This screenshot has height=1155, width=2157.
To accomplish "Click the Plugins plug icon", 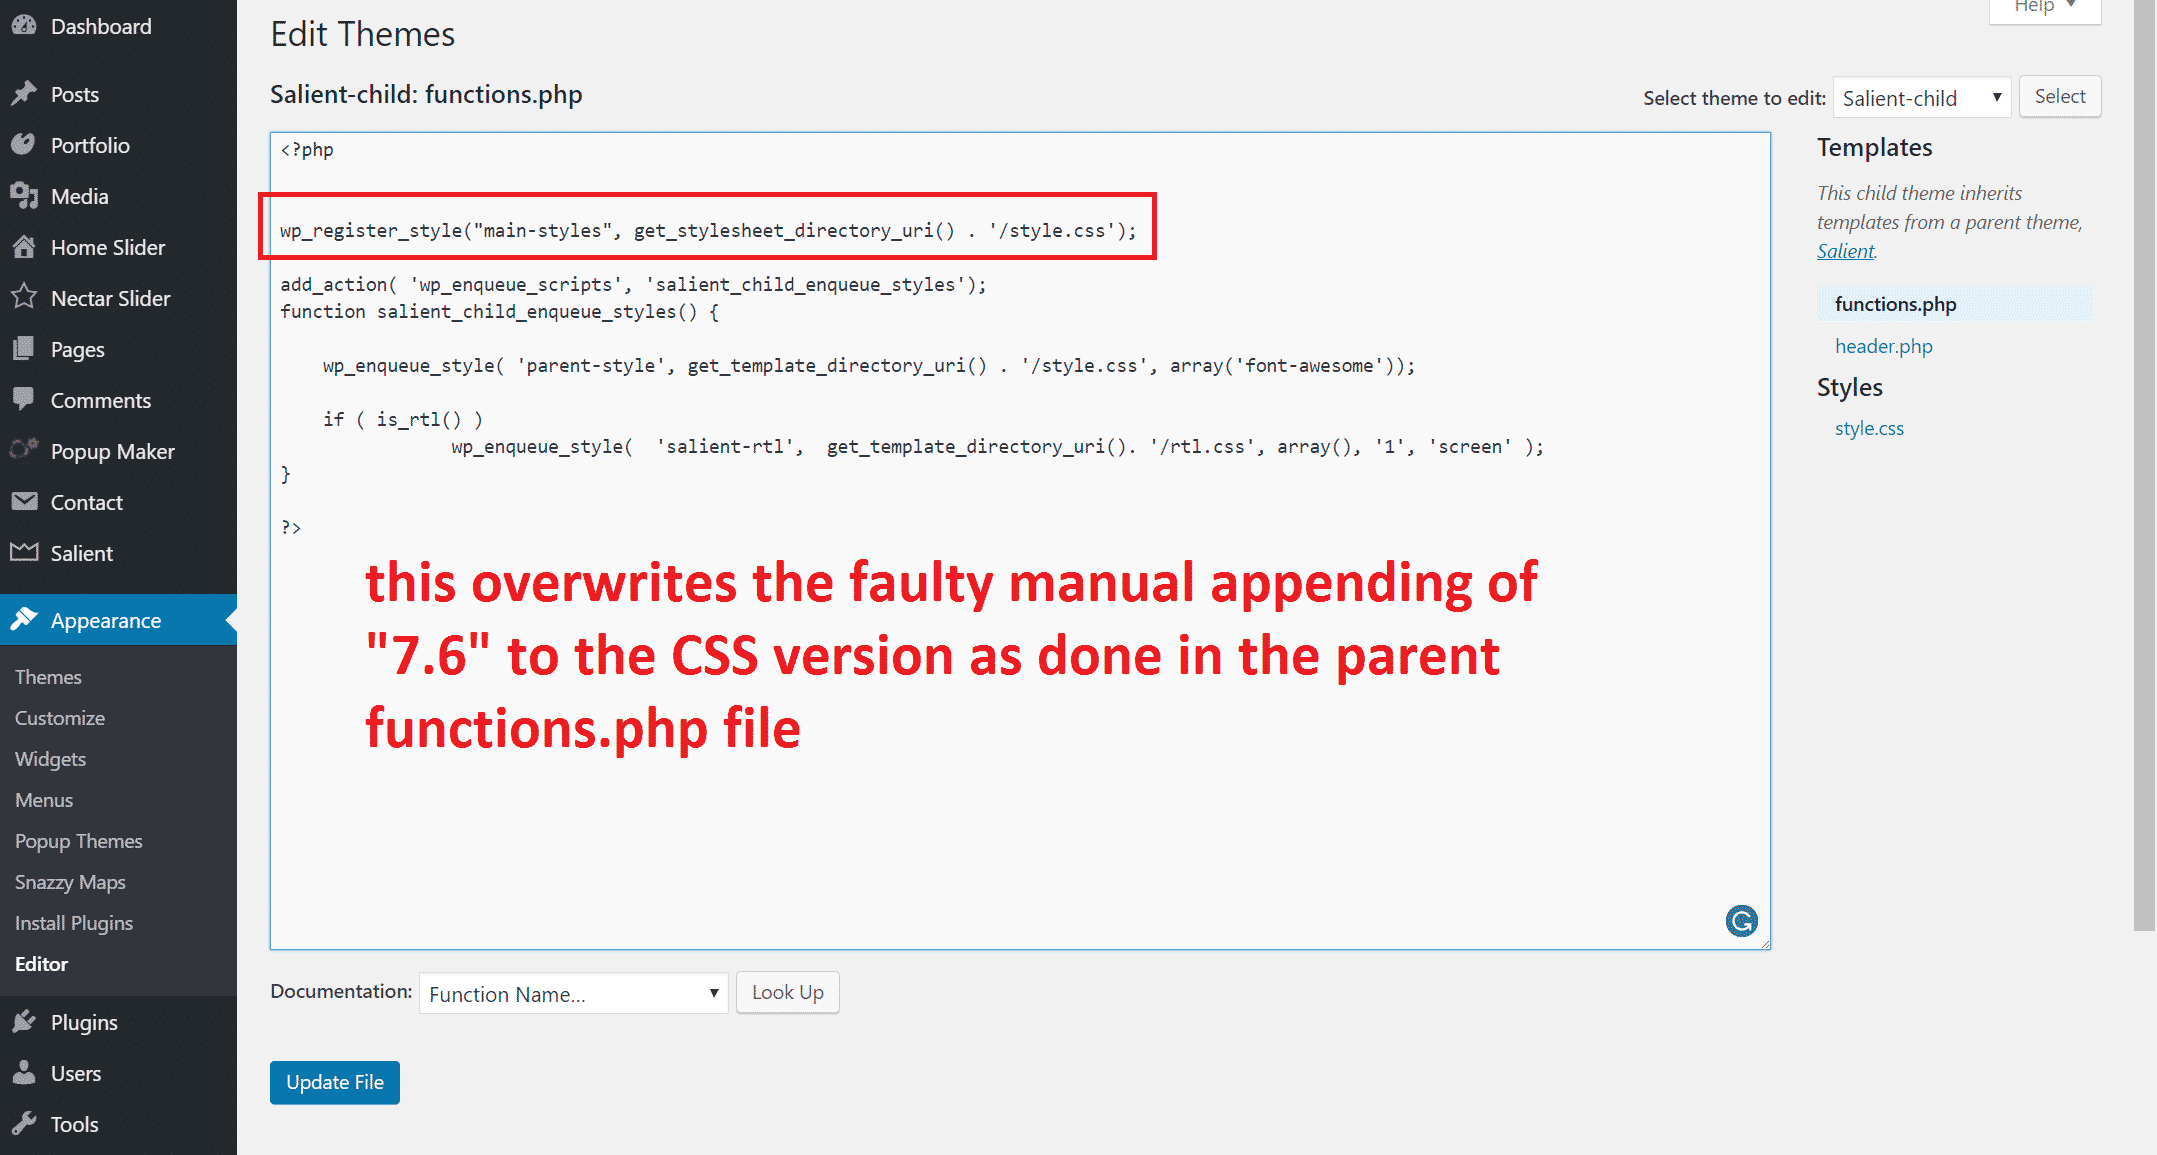I will click(24, 1022).
